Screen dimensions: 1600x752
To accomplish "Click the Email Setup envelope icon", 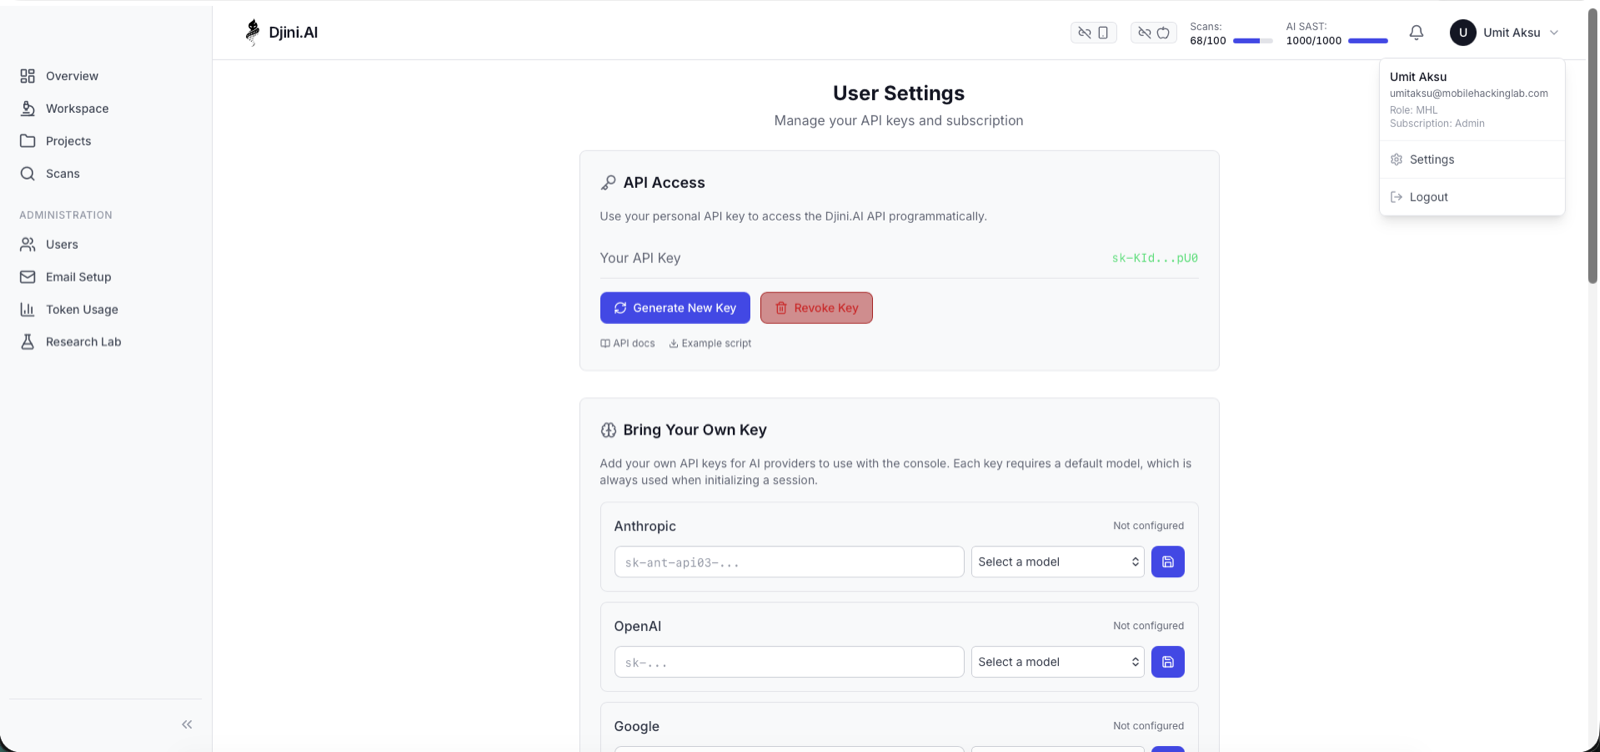I will pyautogui.click(x=28, y=277).
